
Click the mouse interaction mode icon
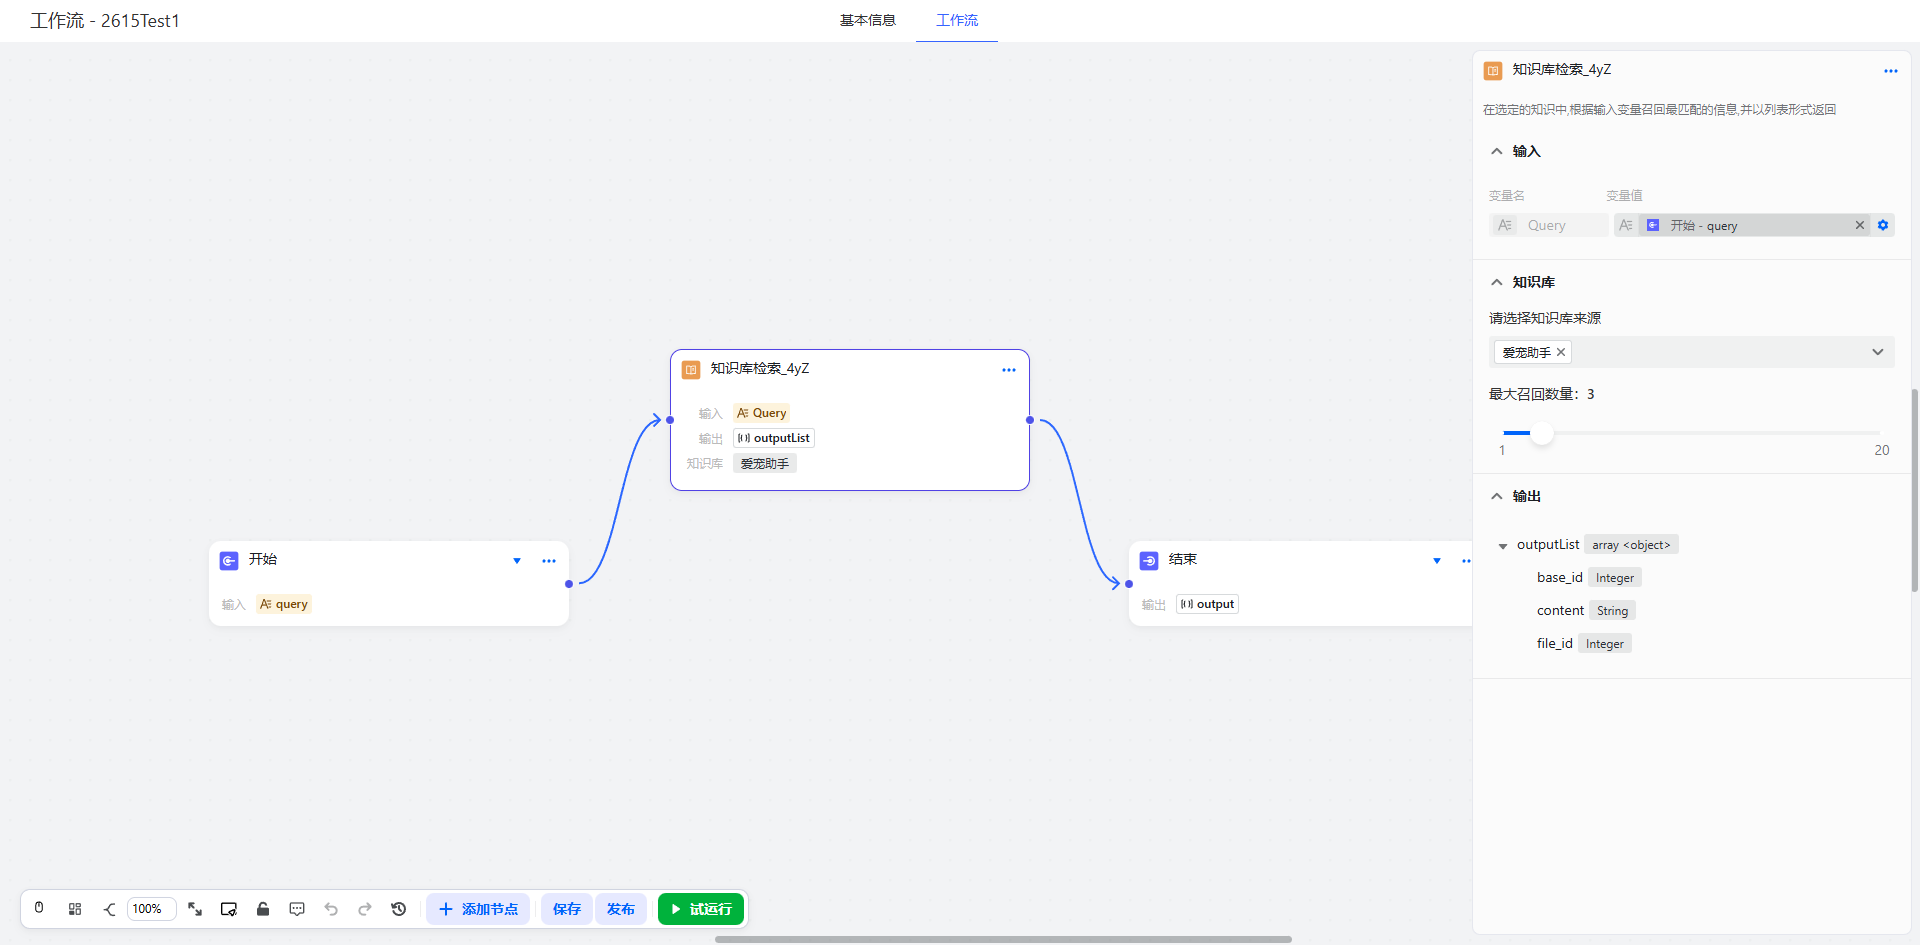(x=39, y=909)
